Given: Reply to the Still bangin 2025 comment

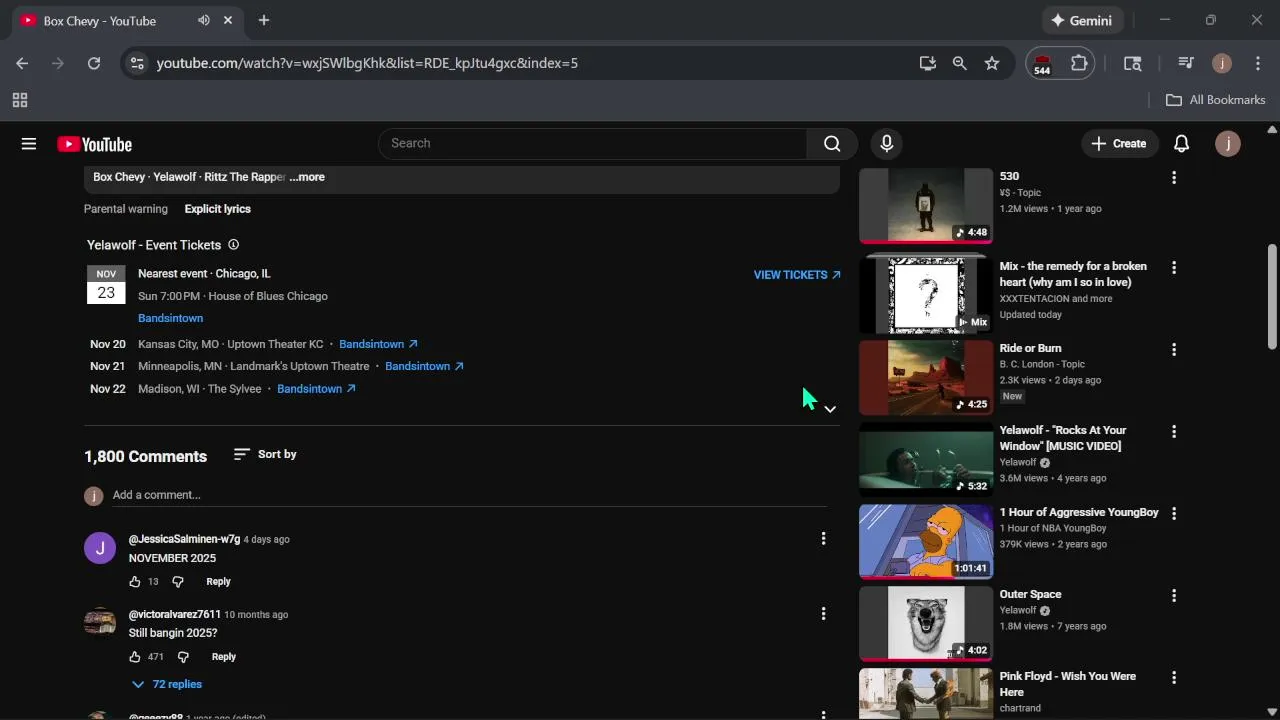Looking at the screenshot, I should click(223, 657).
